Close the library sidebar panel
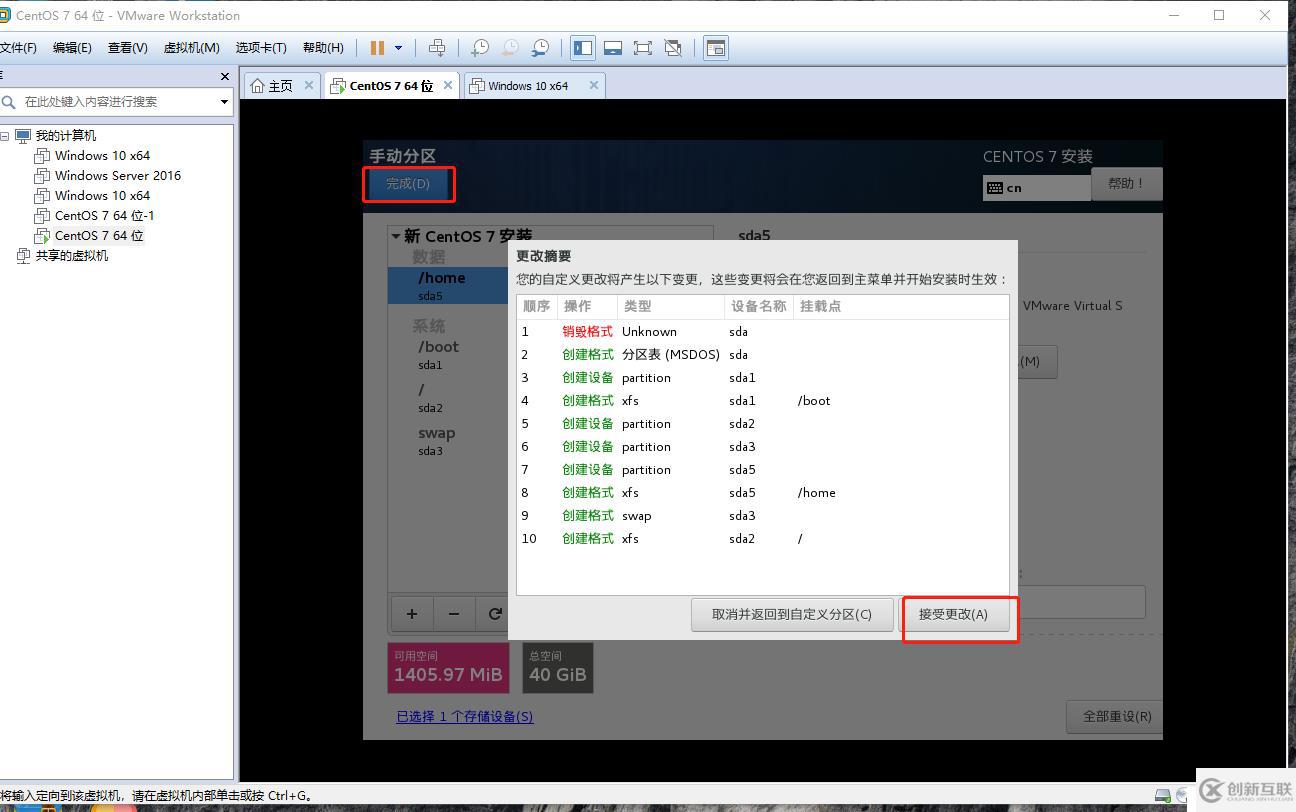The height and width of the screenshot is (812, 1296). pyautogui.click(x=224, y=76)
